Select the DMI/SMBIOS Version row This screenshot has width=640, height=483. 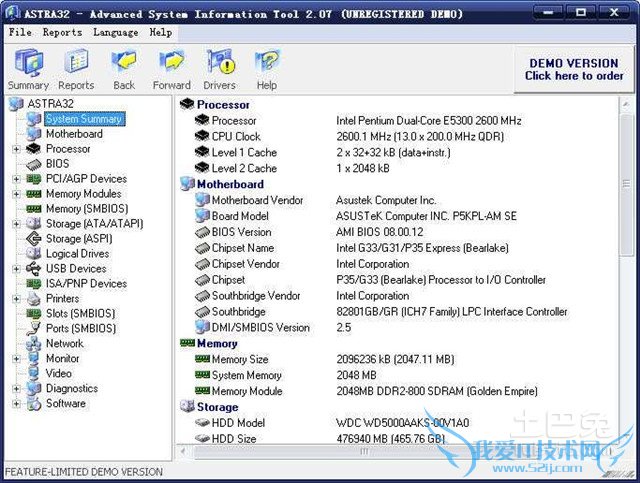[273, 327]
